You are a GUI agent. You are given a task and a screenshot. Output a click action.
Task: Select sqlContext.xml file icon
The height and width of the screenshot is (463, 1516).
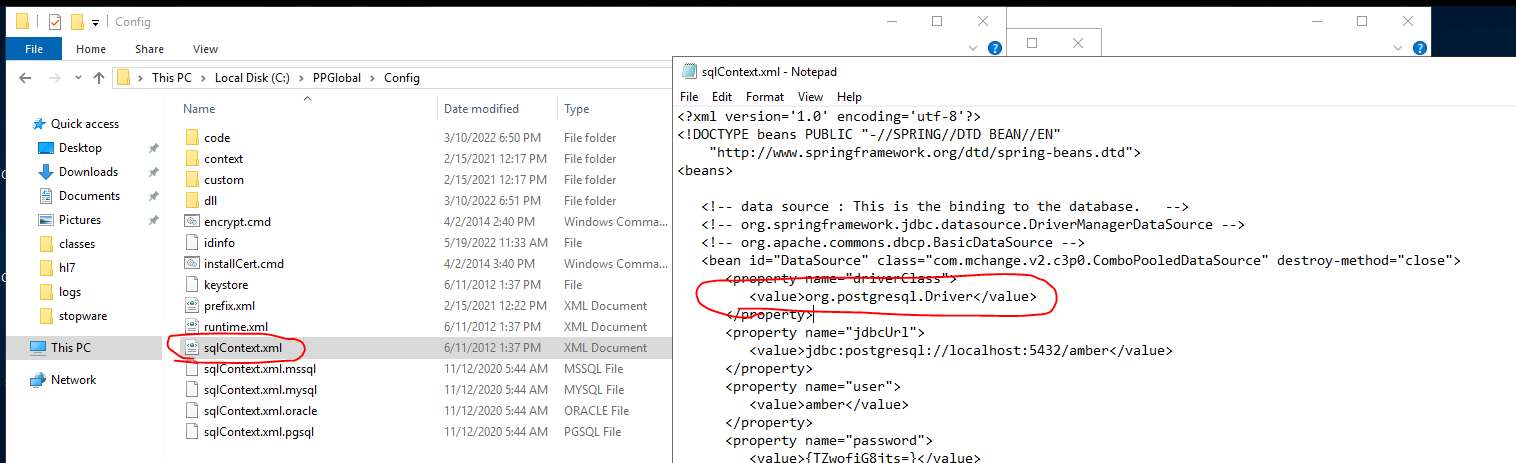[193, 348]
